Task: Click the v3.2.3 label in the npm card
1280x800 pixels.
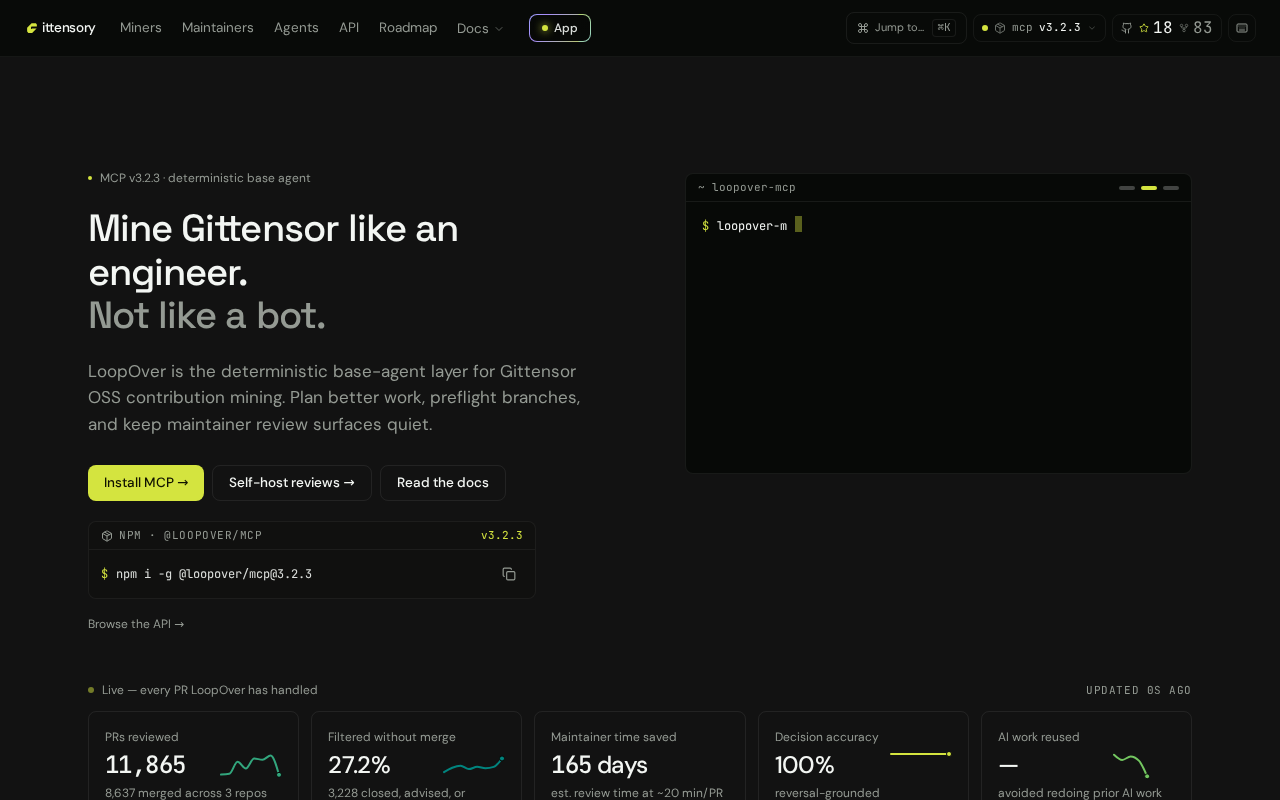Action: (502, 536)
